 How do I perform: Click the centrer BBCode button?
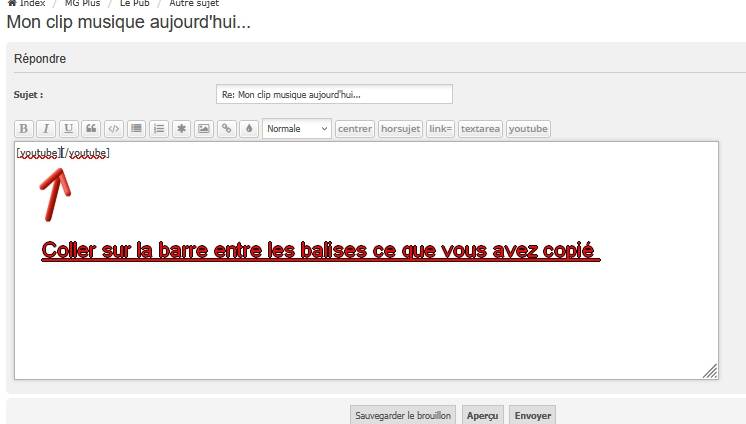click(355, 128)
